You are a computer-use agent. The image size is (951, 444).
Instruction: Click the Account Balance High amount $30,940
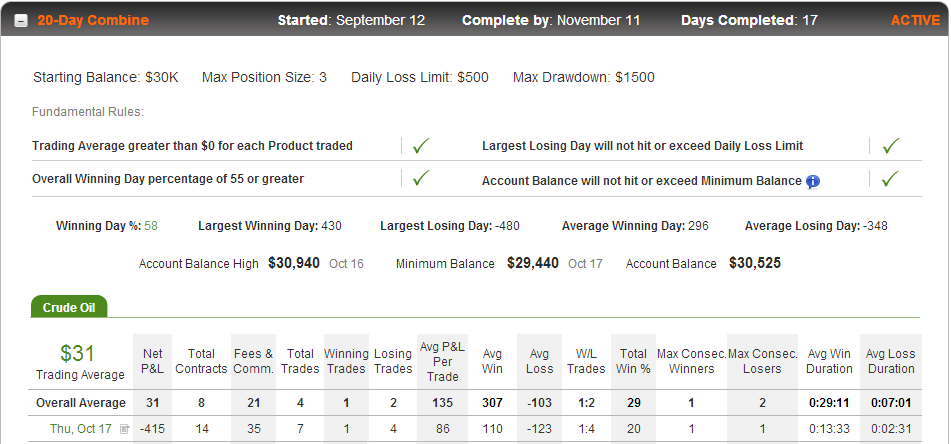(294, 263)
